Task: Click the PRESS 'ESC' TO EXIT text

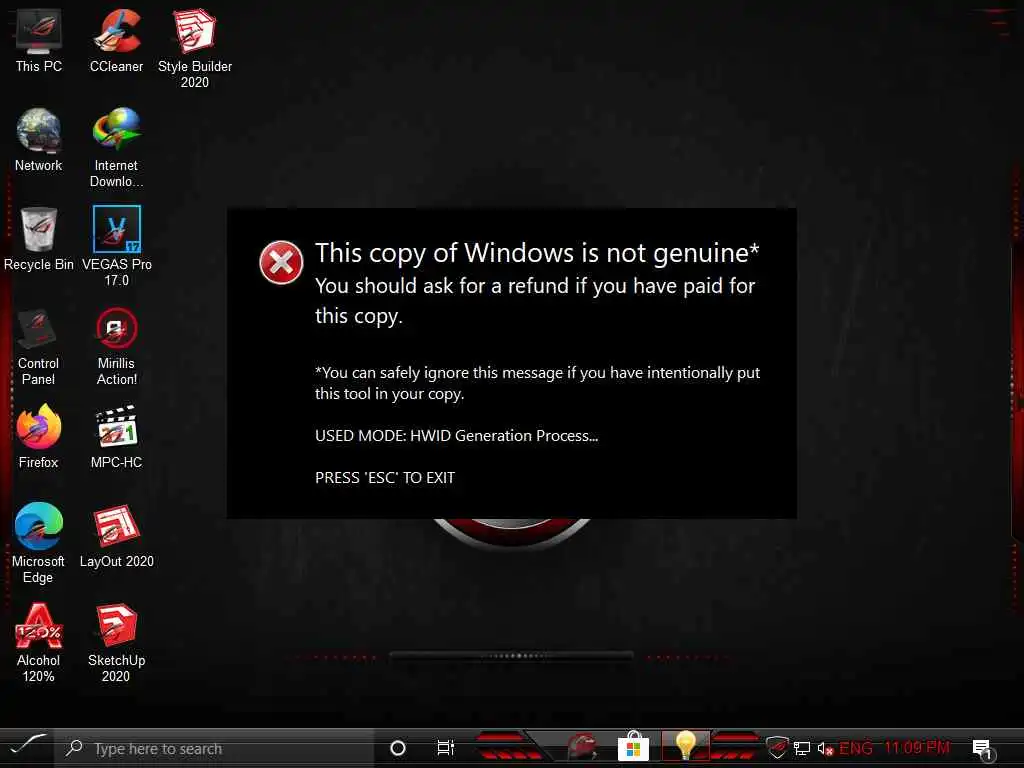Action: point(385,477)
